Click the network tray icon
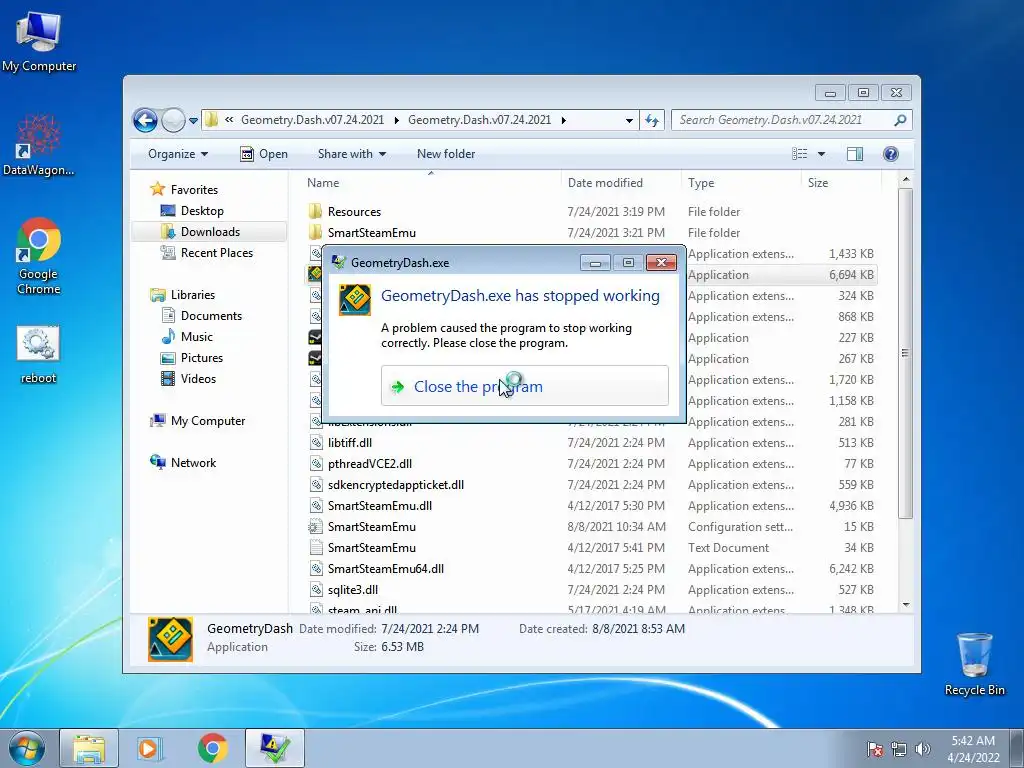Viewport: 1024px width, 768px height. [899, 749]
